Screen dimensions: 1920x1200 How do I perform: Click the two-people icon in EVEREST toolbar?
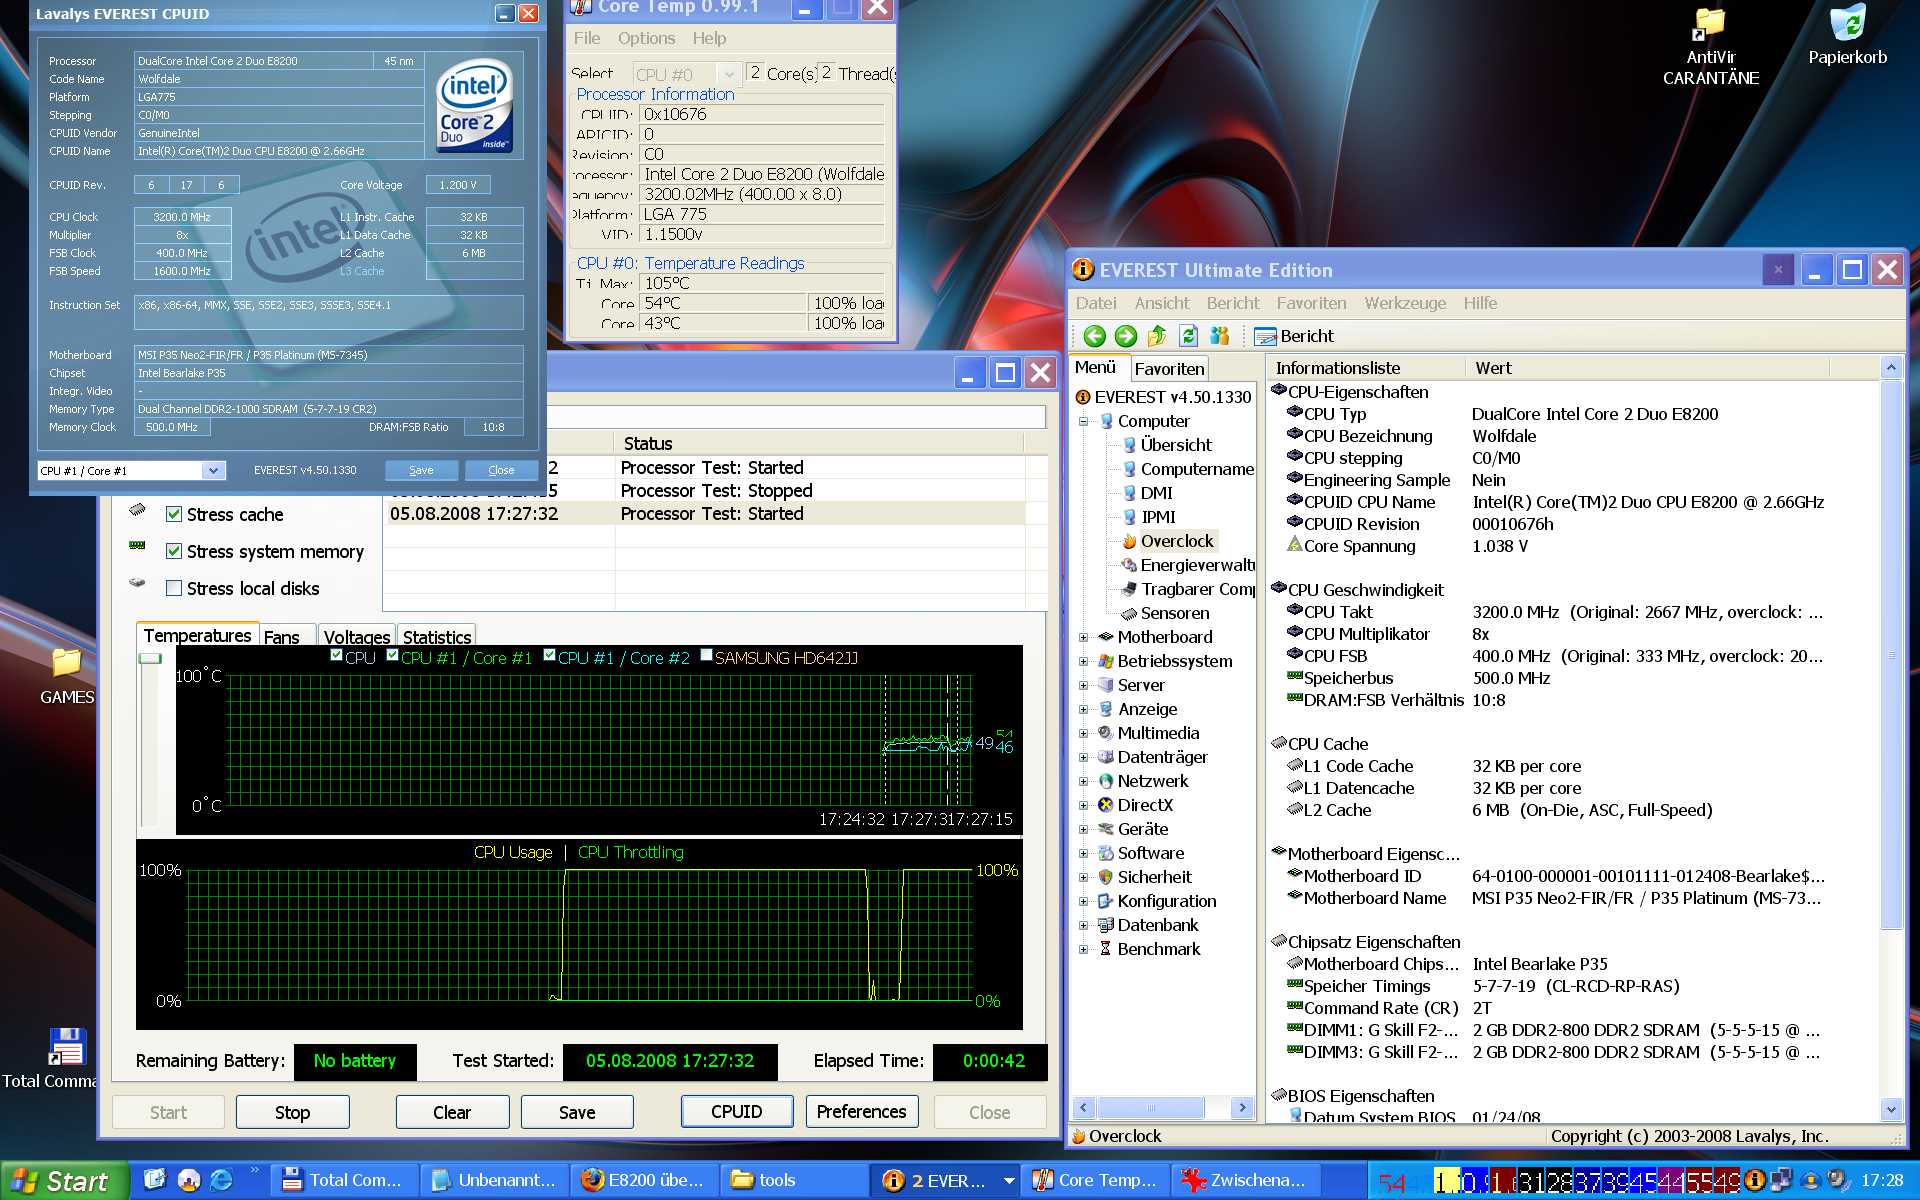click(x=1219, y=336)
